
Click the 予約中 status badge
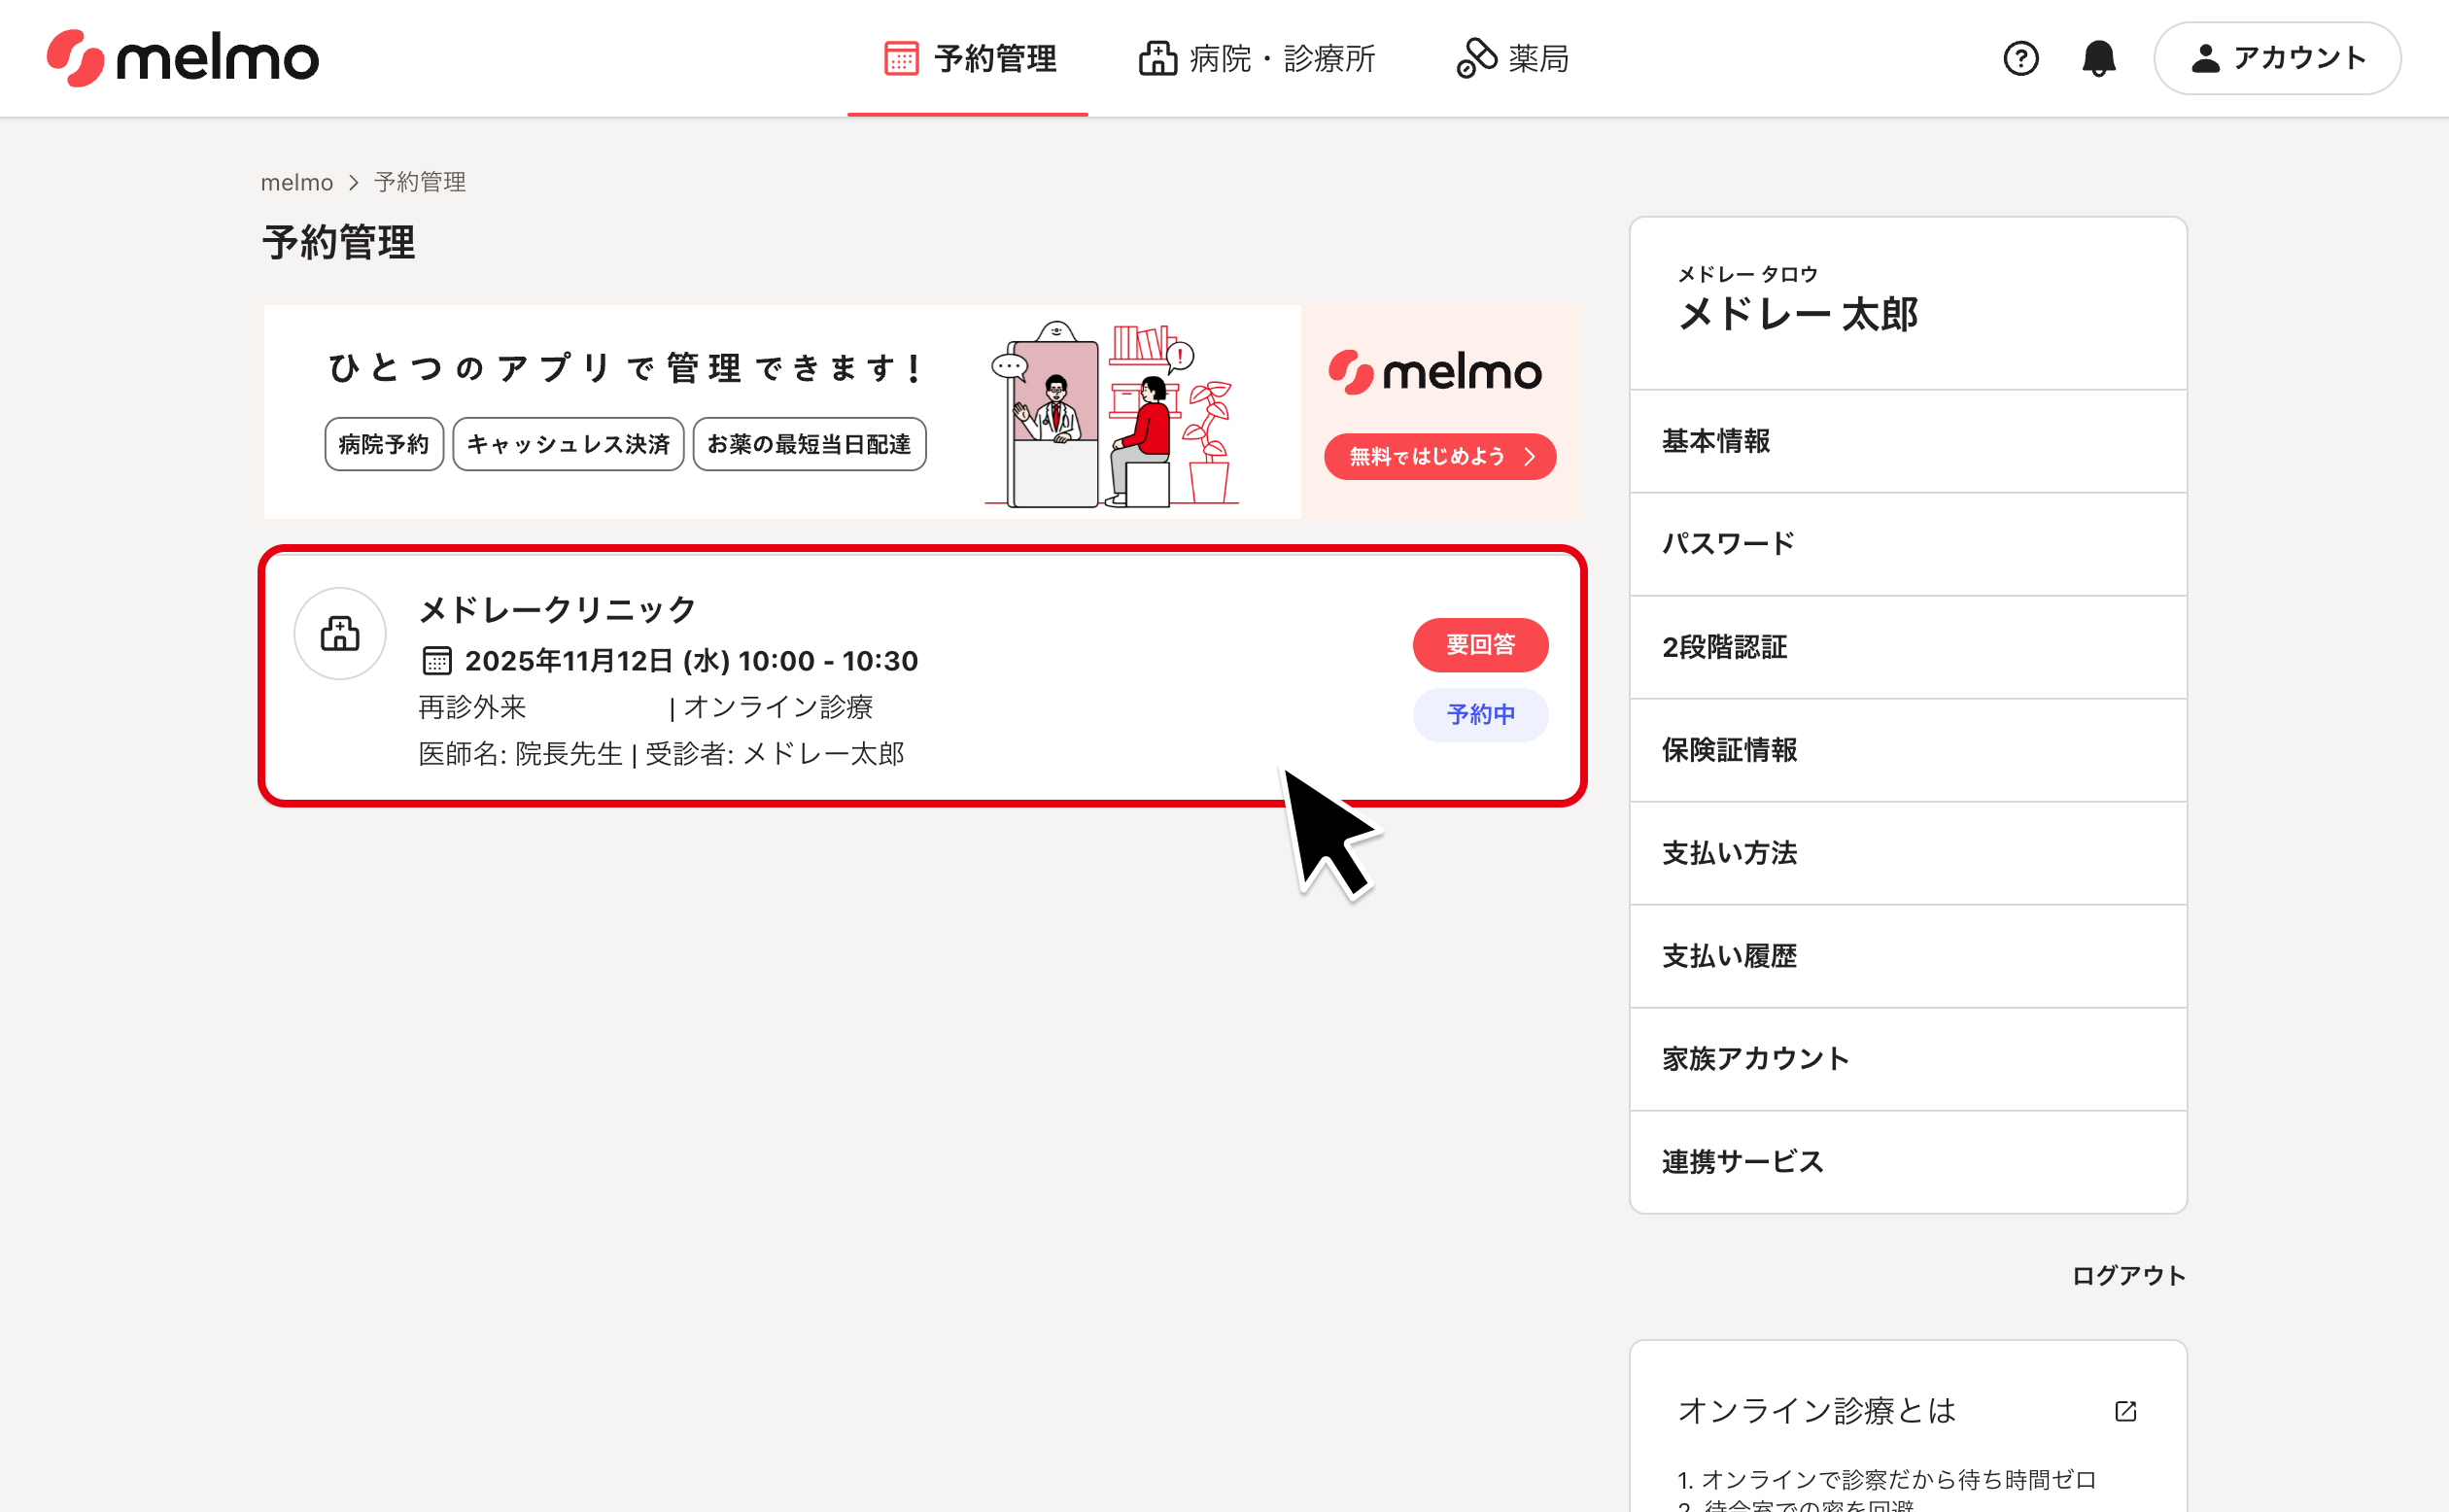click(x=1480, y=715)
